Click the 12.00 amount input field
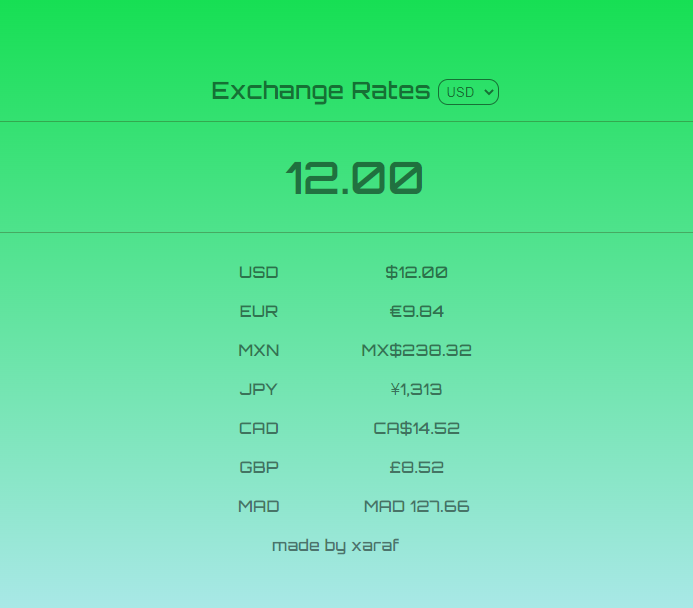The height and width of the screenshot is (608, 693). tap(354, 178)
